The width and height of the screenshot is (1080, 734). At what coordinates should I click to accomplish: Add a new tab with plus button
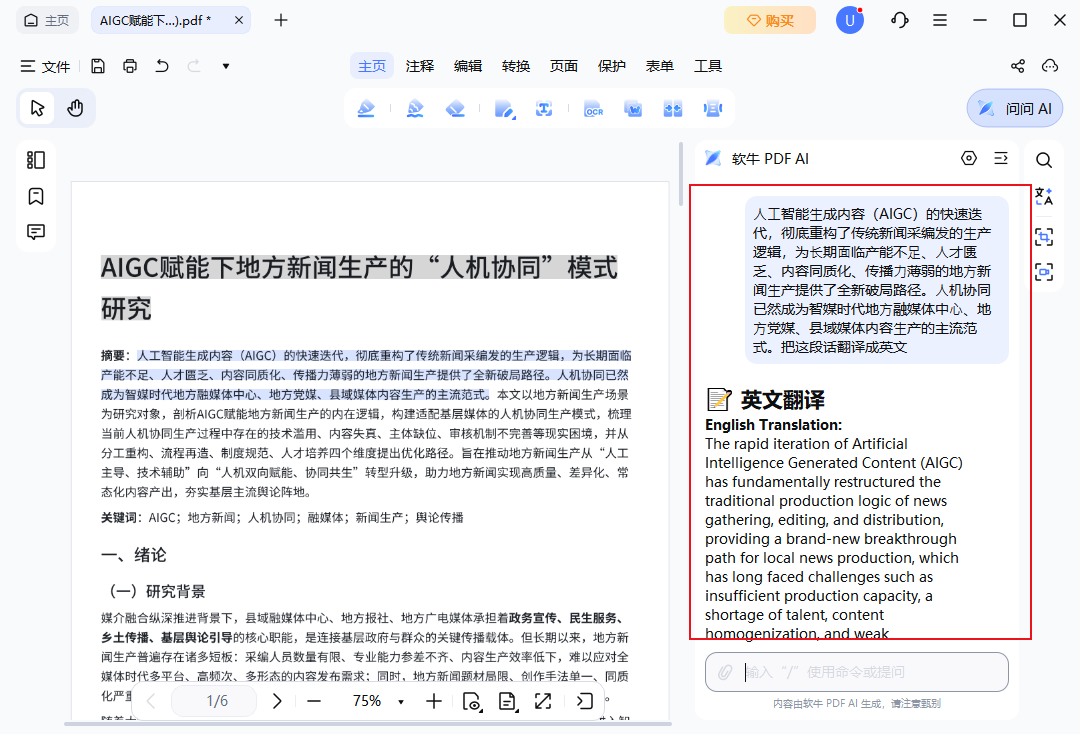click(280, 20)
